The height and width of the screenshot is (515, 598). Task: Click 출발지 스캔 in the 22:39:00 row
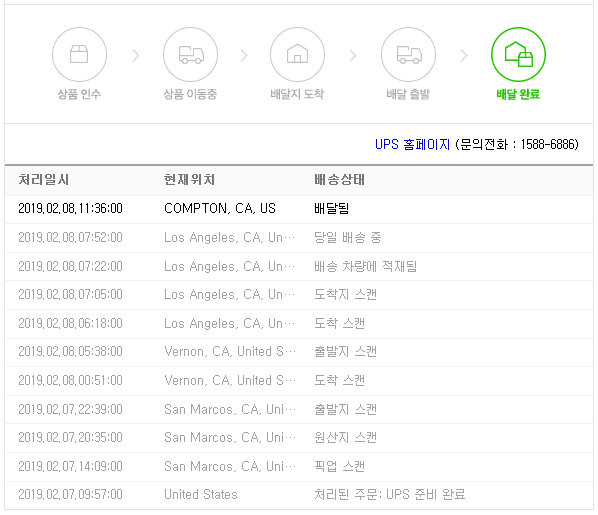coord(346,409)
